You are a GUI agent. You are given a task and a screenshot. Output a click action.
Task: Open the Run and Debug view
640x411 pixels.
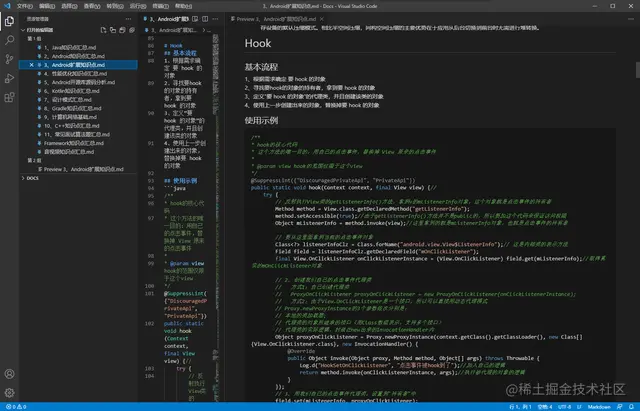click(9, 78)
